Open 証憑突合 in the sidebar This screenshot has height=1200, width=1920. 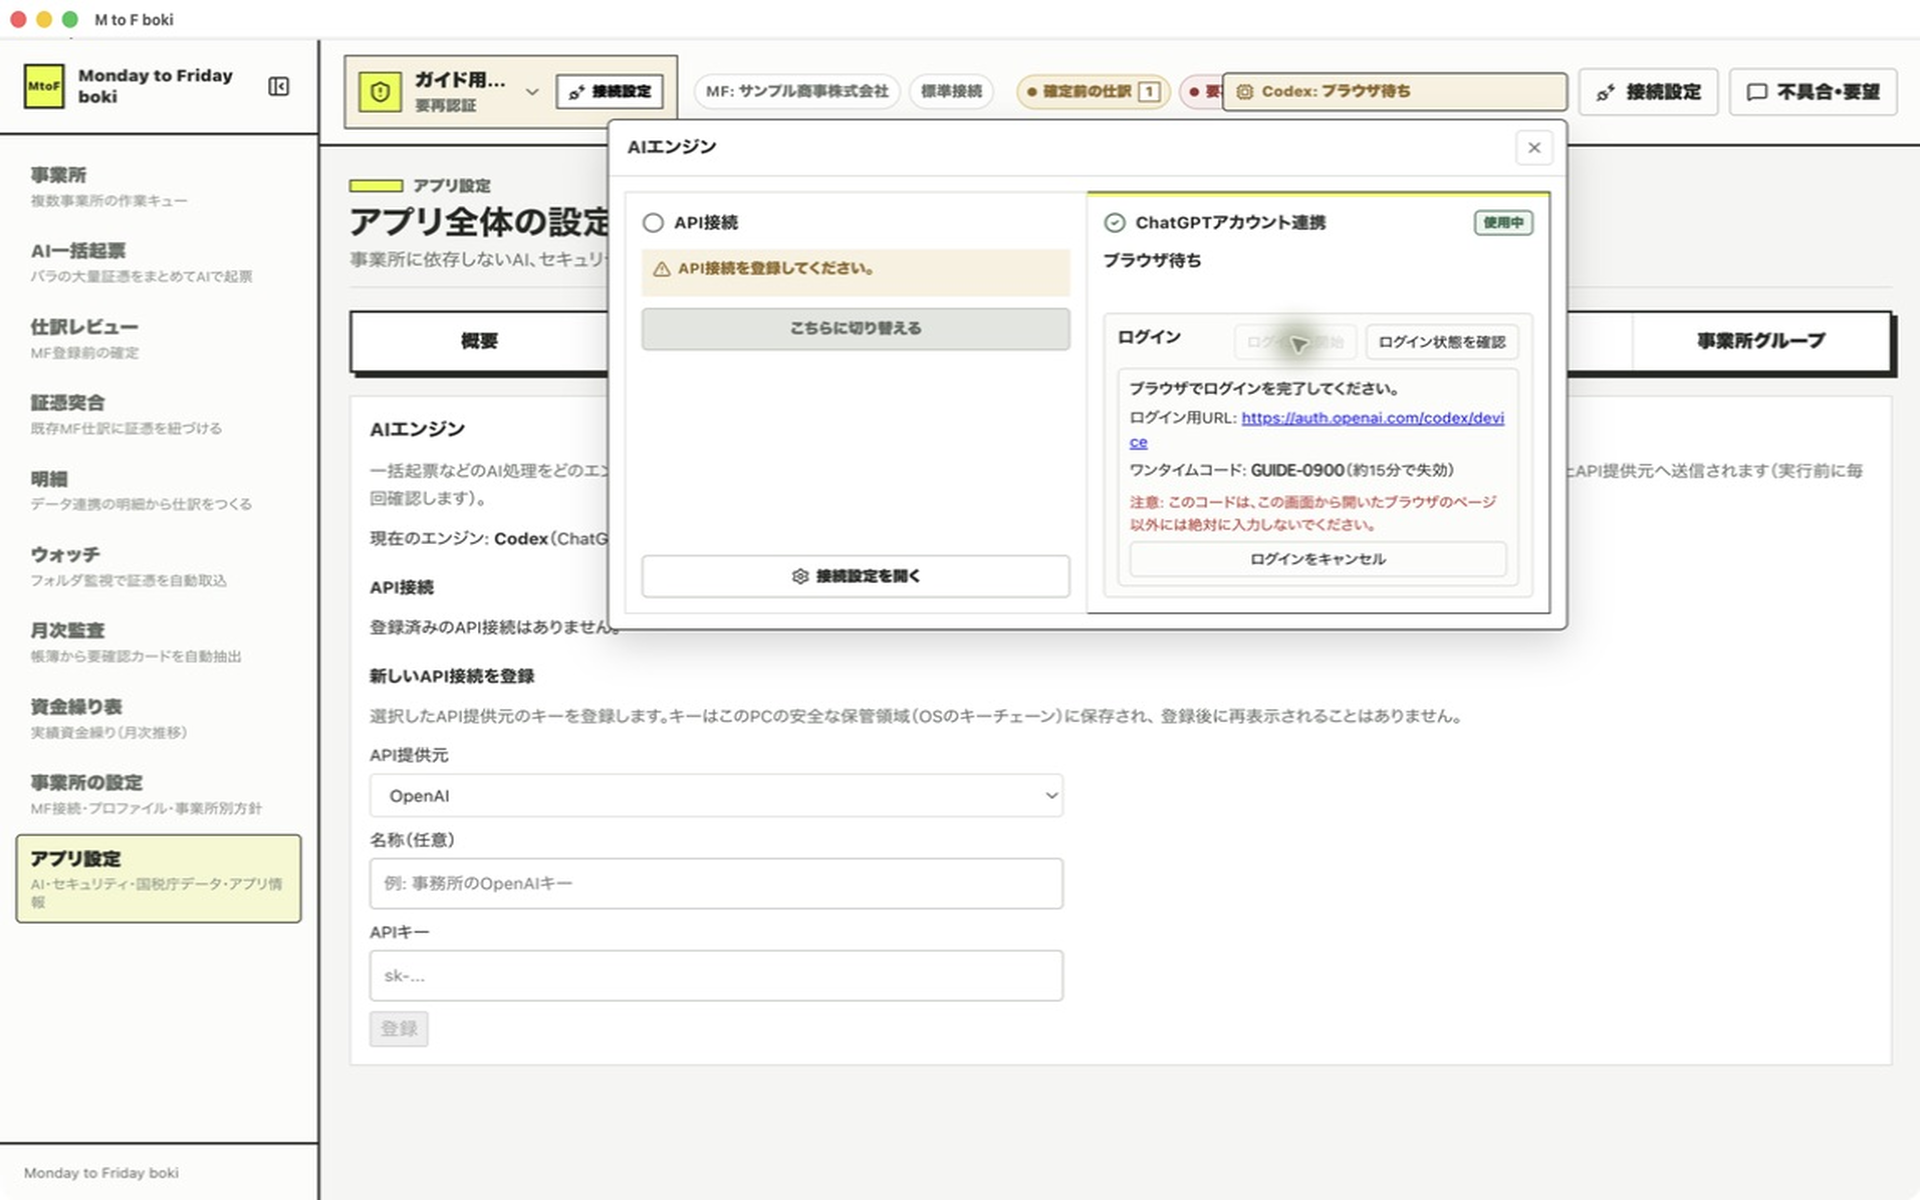158,414
